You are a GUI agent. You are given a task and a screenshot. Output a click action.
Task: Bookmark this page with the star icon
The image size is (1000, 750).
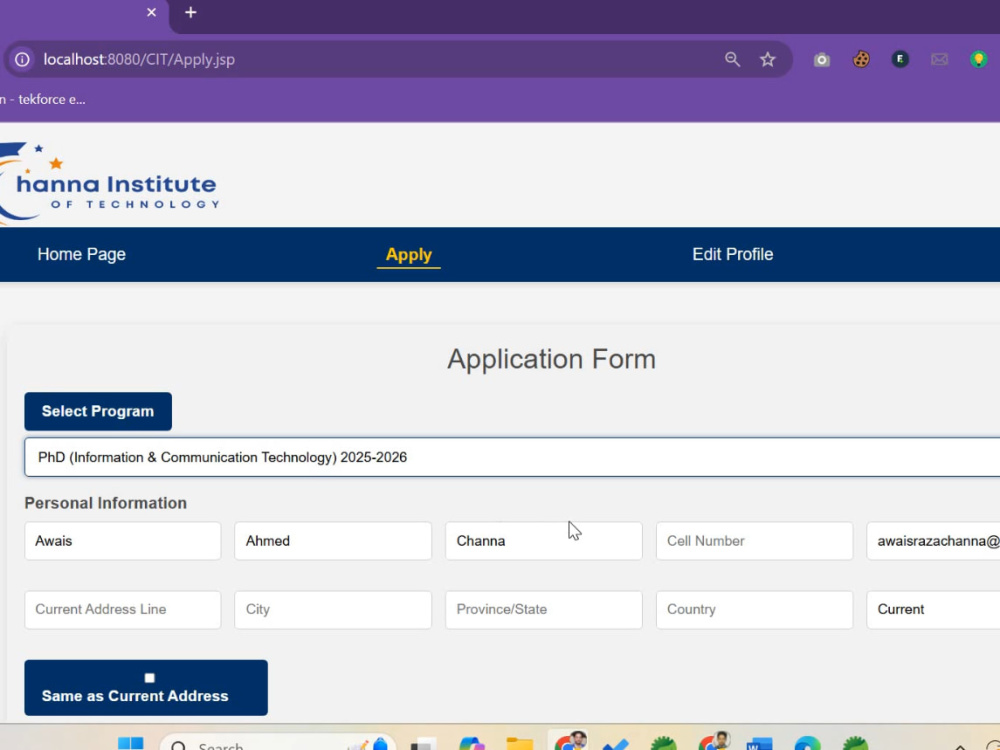coord(767,59)
